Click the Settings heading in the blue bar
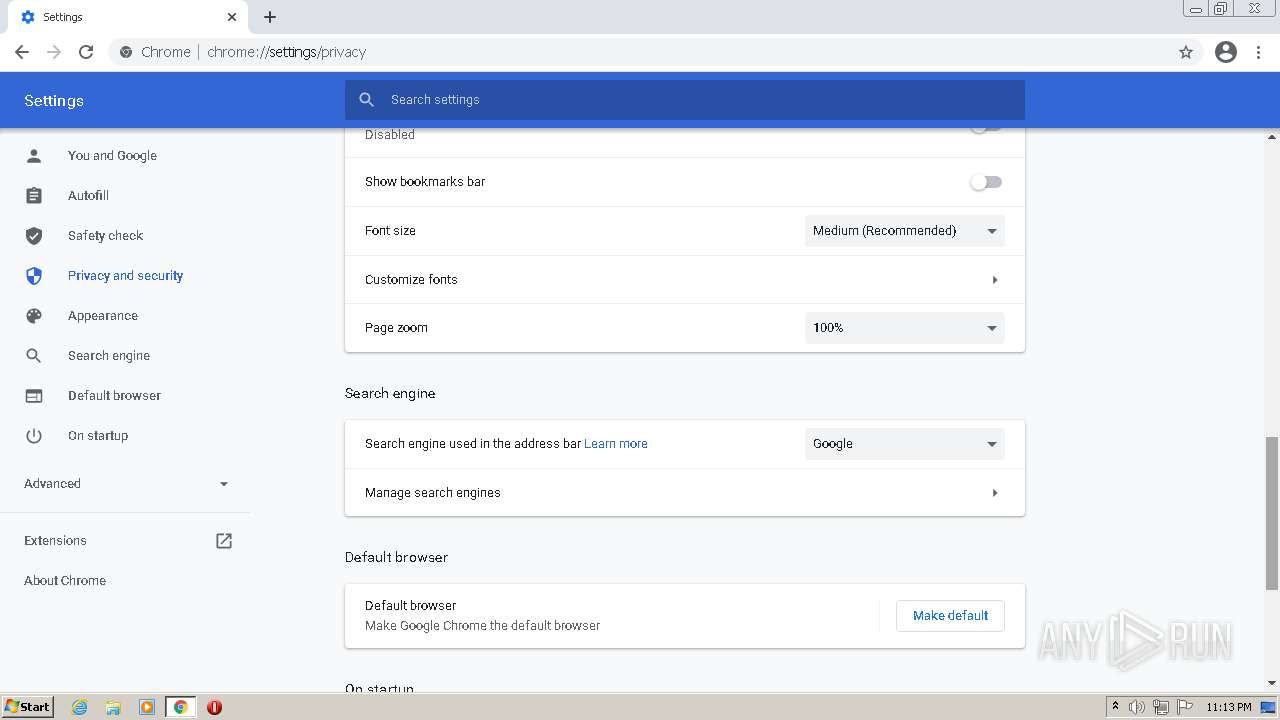 tap(54, 101)
